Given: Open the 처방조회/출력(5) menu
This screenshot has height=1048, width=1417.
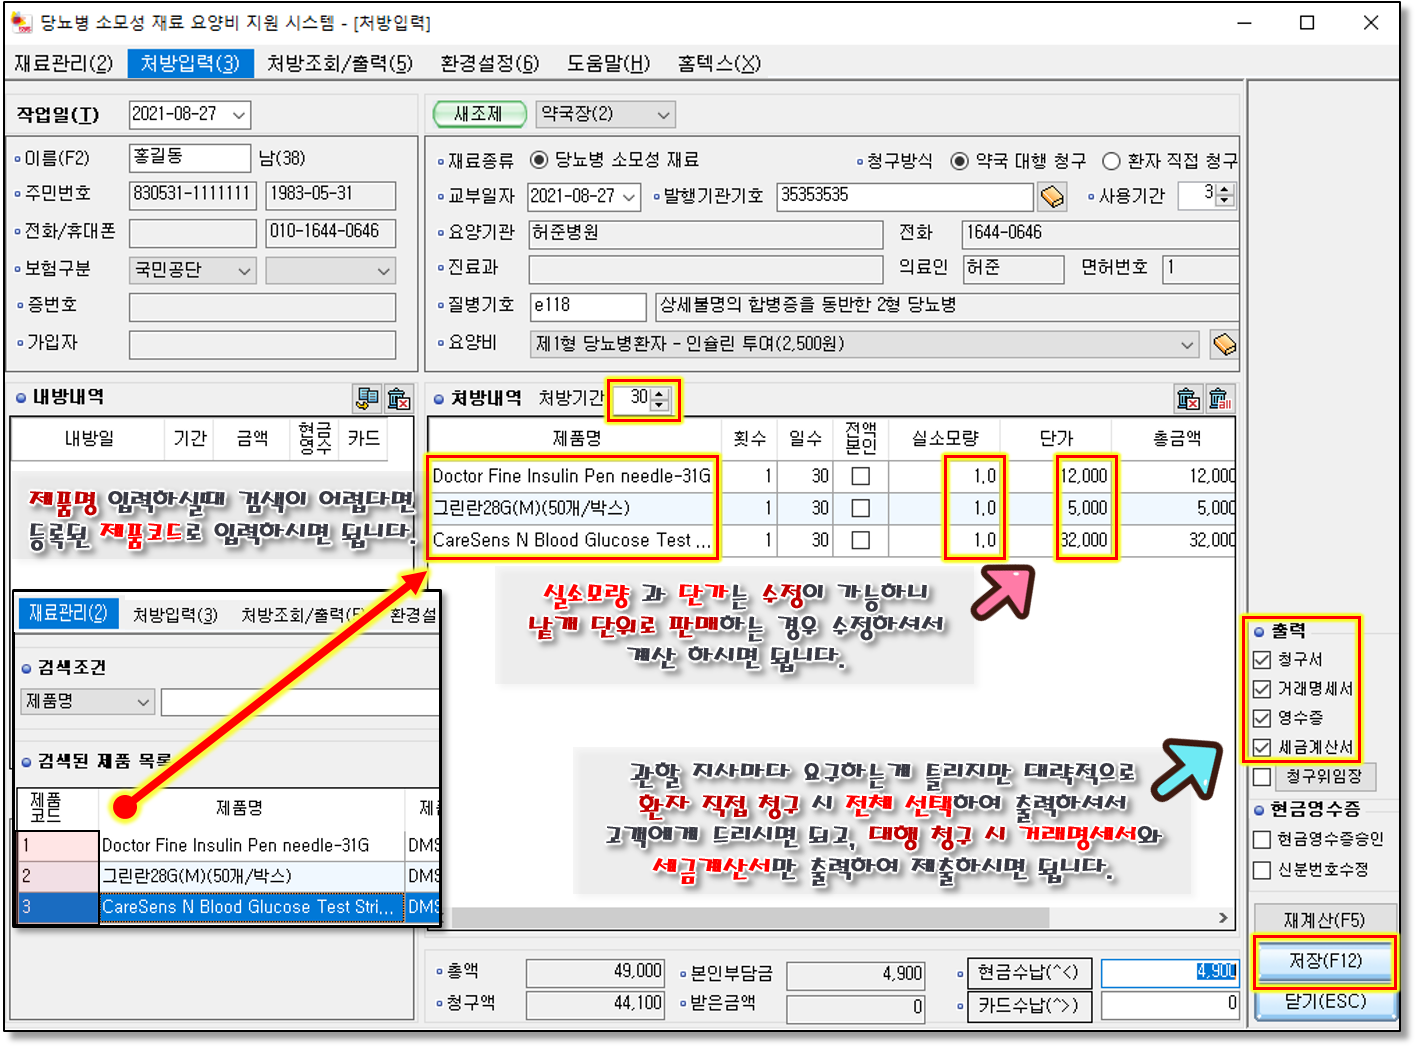Looking at the screenshot, I should (340, 64).
